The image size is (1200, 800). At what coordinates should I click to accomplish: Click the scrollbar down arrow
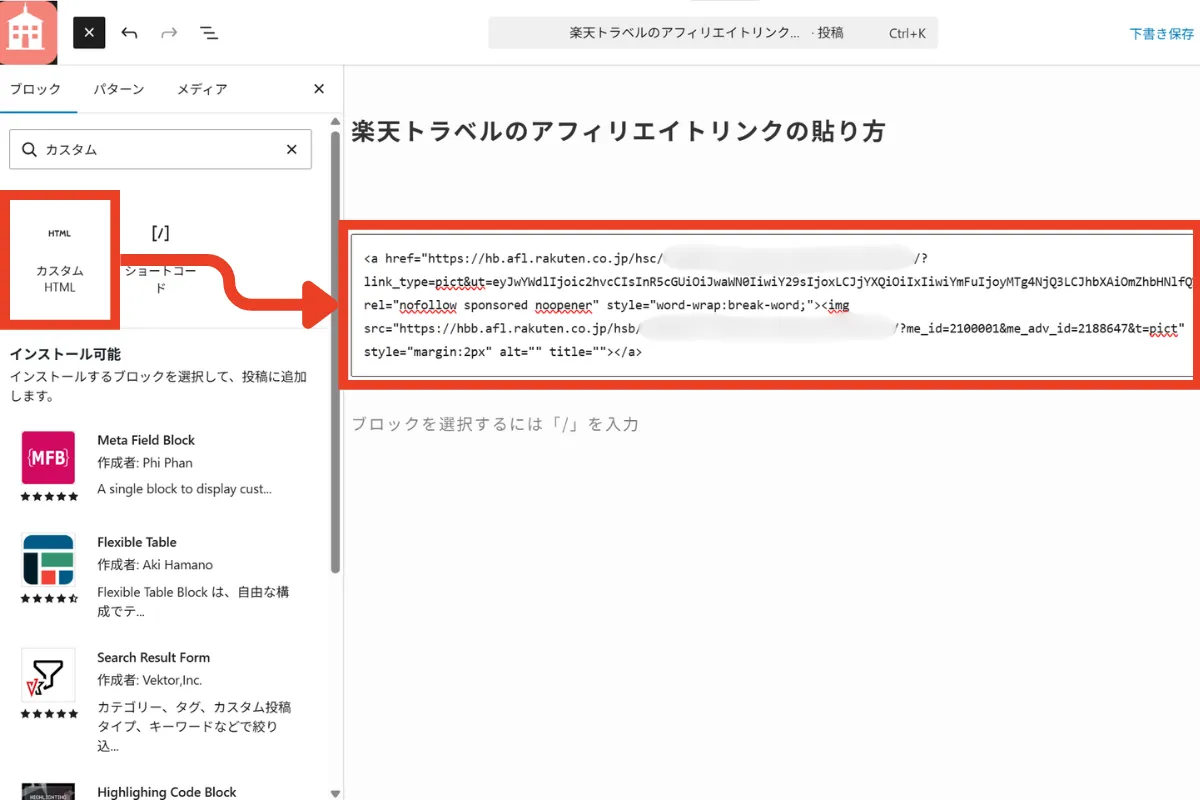click(336, 793)
